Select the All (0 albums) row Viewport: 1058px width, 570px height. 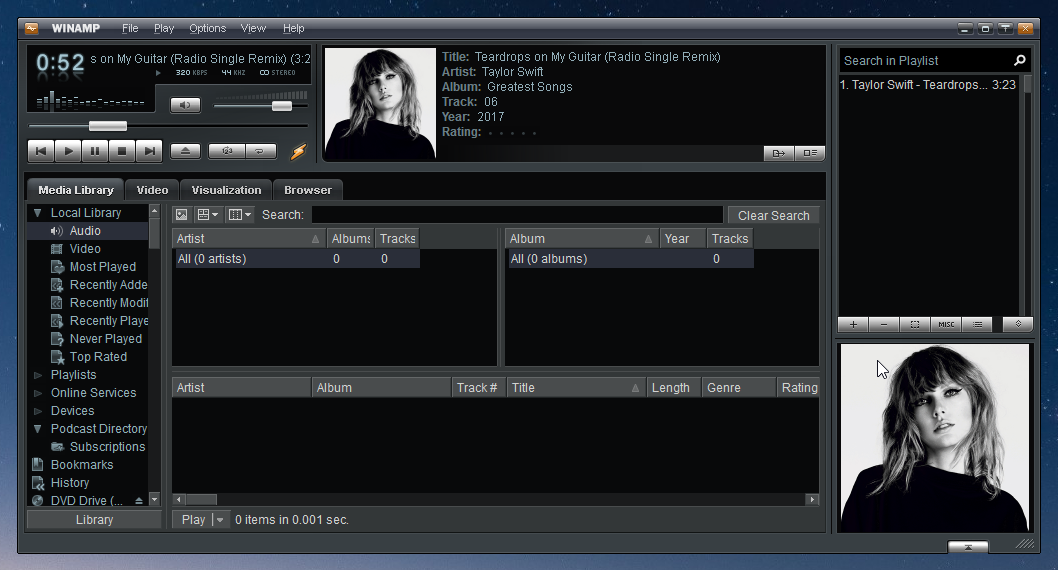point(630,259)
